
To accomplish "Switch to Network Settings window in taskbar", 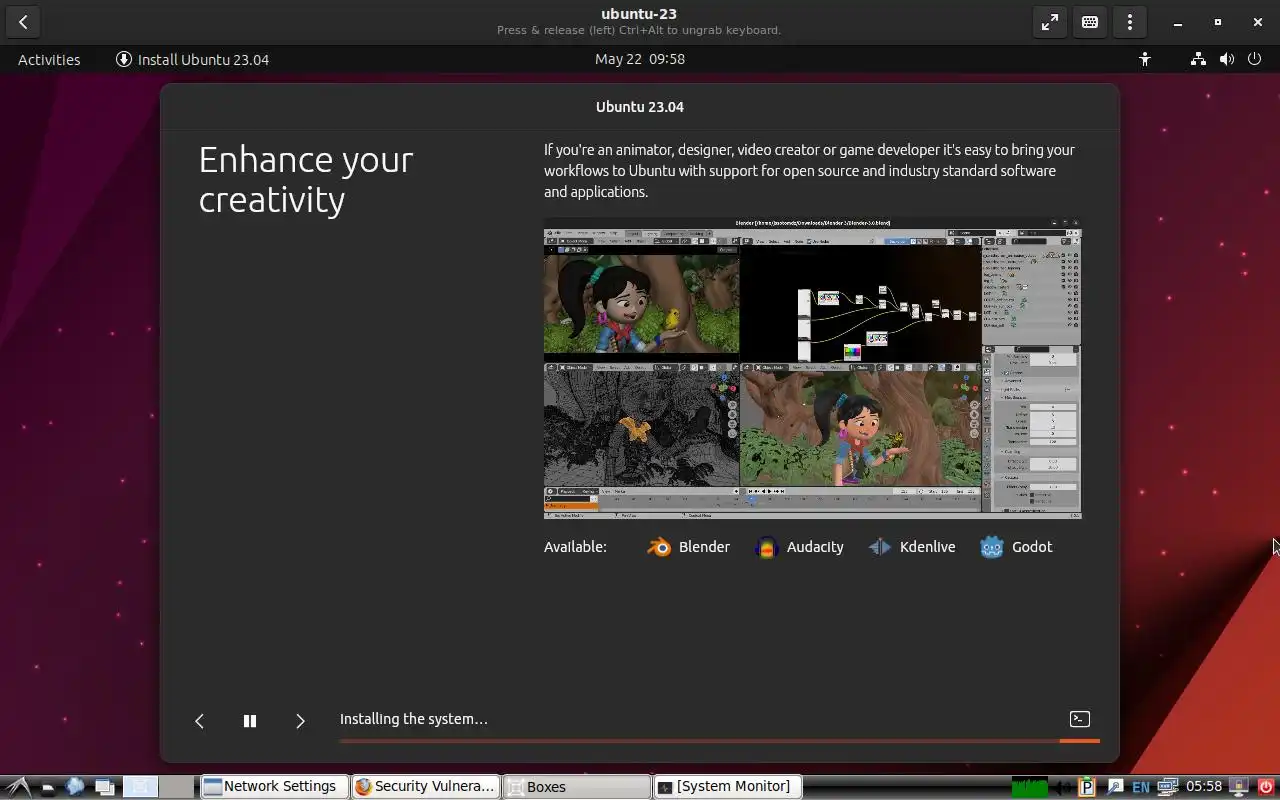I will point(274,787).
